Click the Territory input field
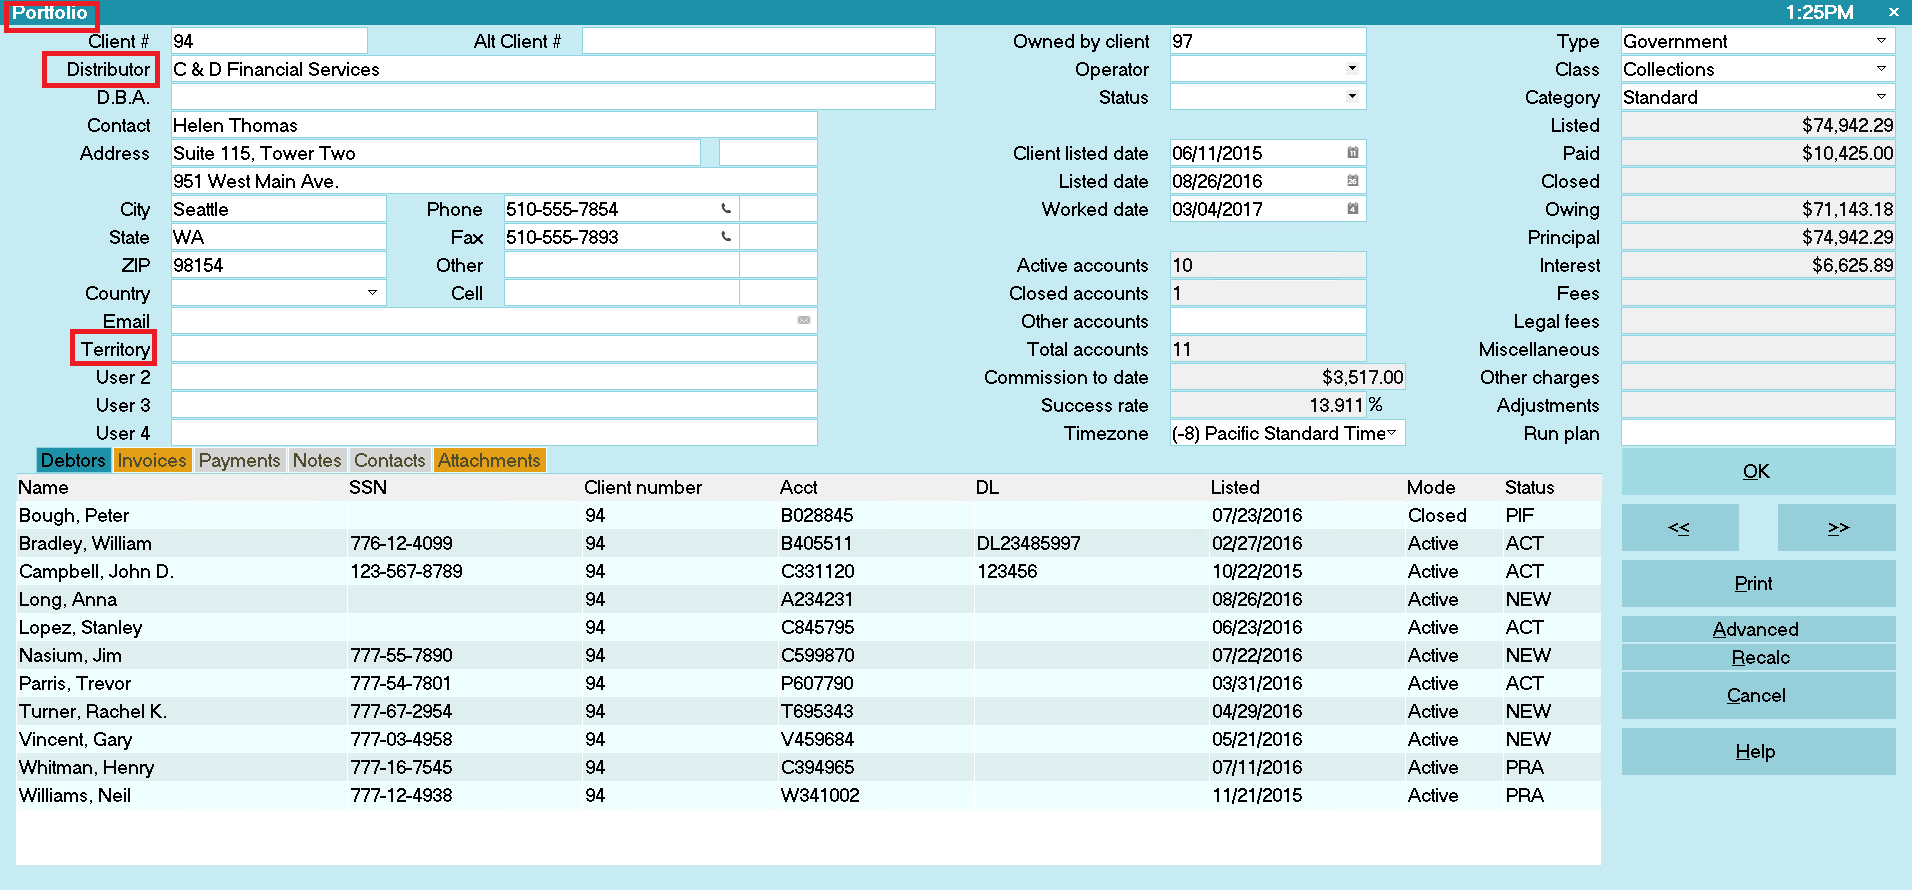 click(494, 349)
